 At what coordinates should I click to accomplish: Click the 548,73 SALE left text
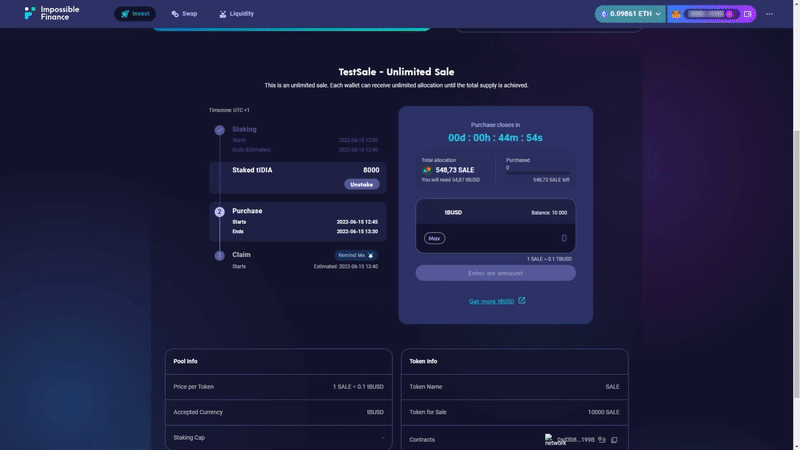[x=551, y=180]
